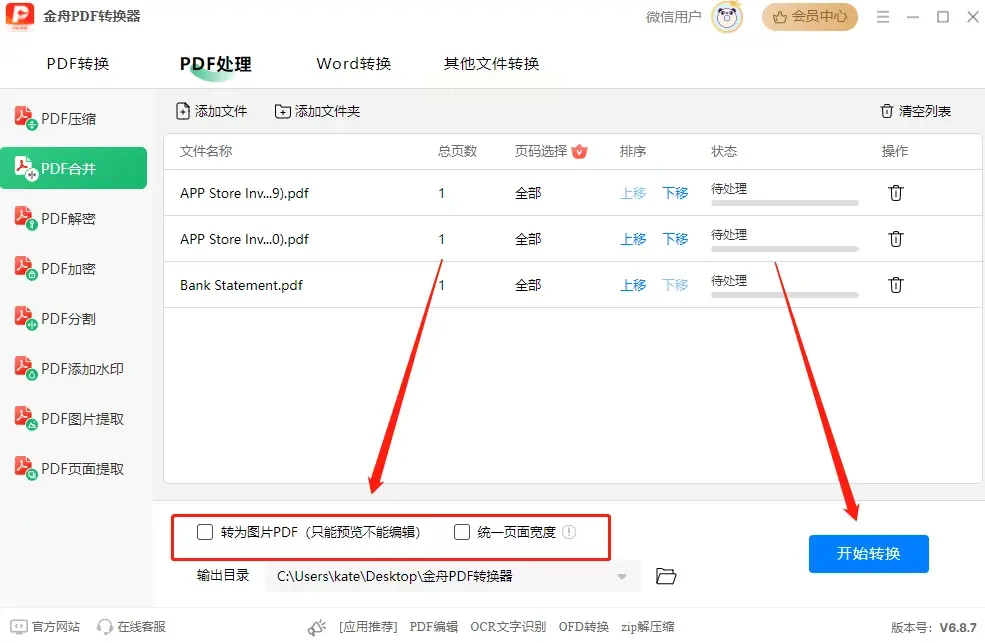The height and width of the screenshot is (643, 985).
Task: Open recommended app OFD转换
Action: (584, 627)
